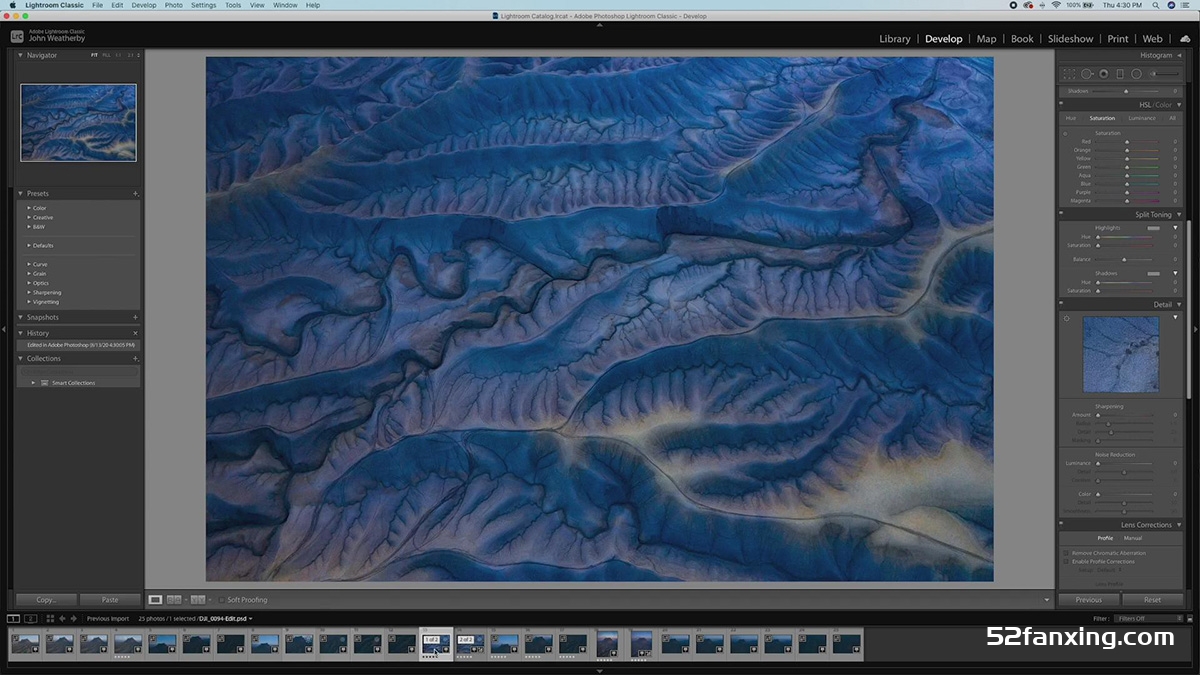Open the filmstrip Filters Off dropdown
The width and height of the screenshot is (1200, 675).
(1150, 619)
